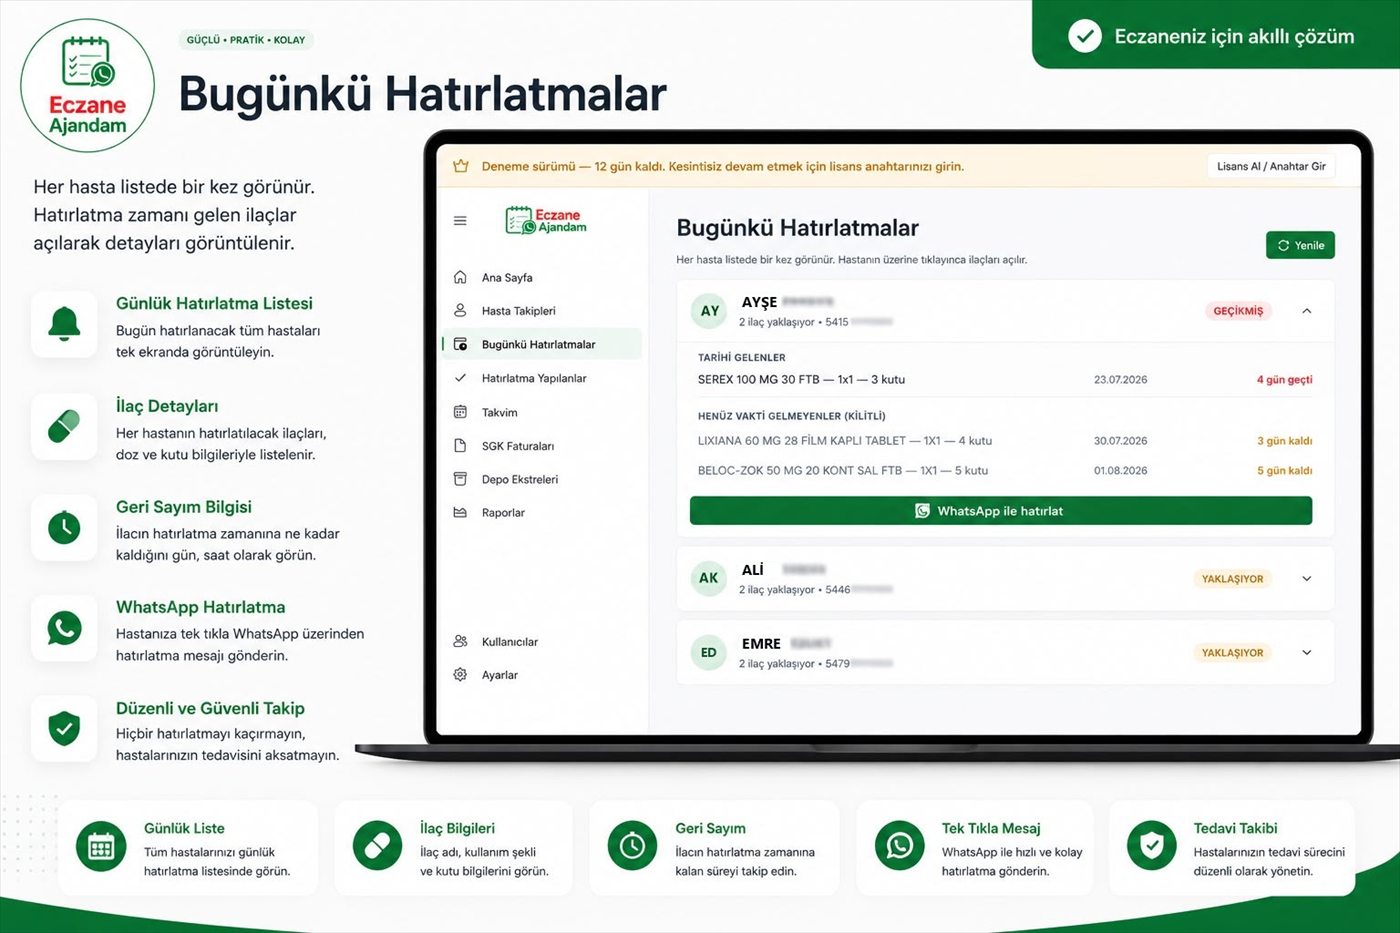Click the TARİHİ GELENLER section header
The width and height of the screenshot is (1400, 933).
tap(741, 357)
